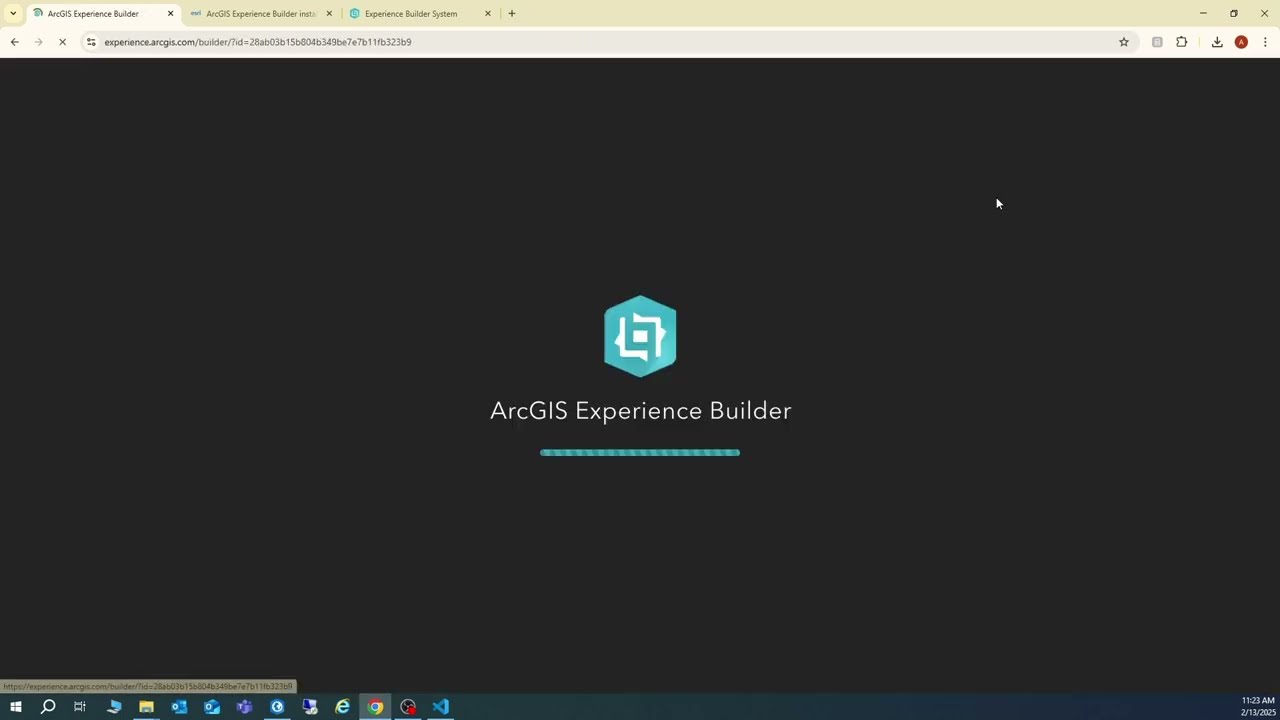The height and width of the screenshot is (720, 1280).
Task: Click the loading progress bar
Action: (640, 452)
